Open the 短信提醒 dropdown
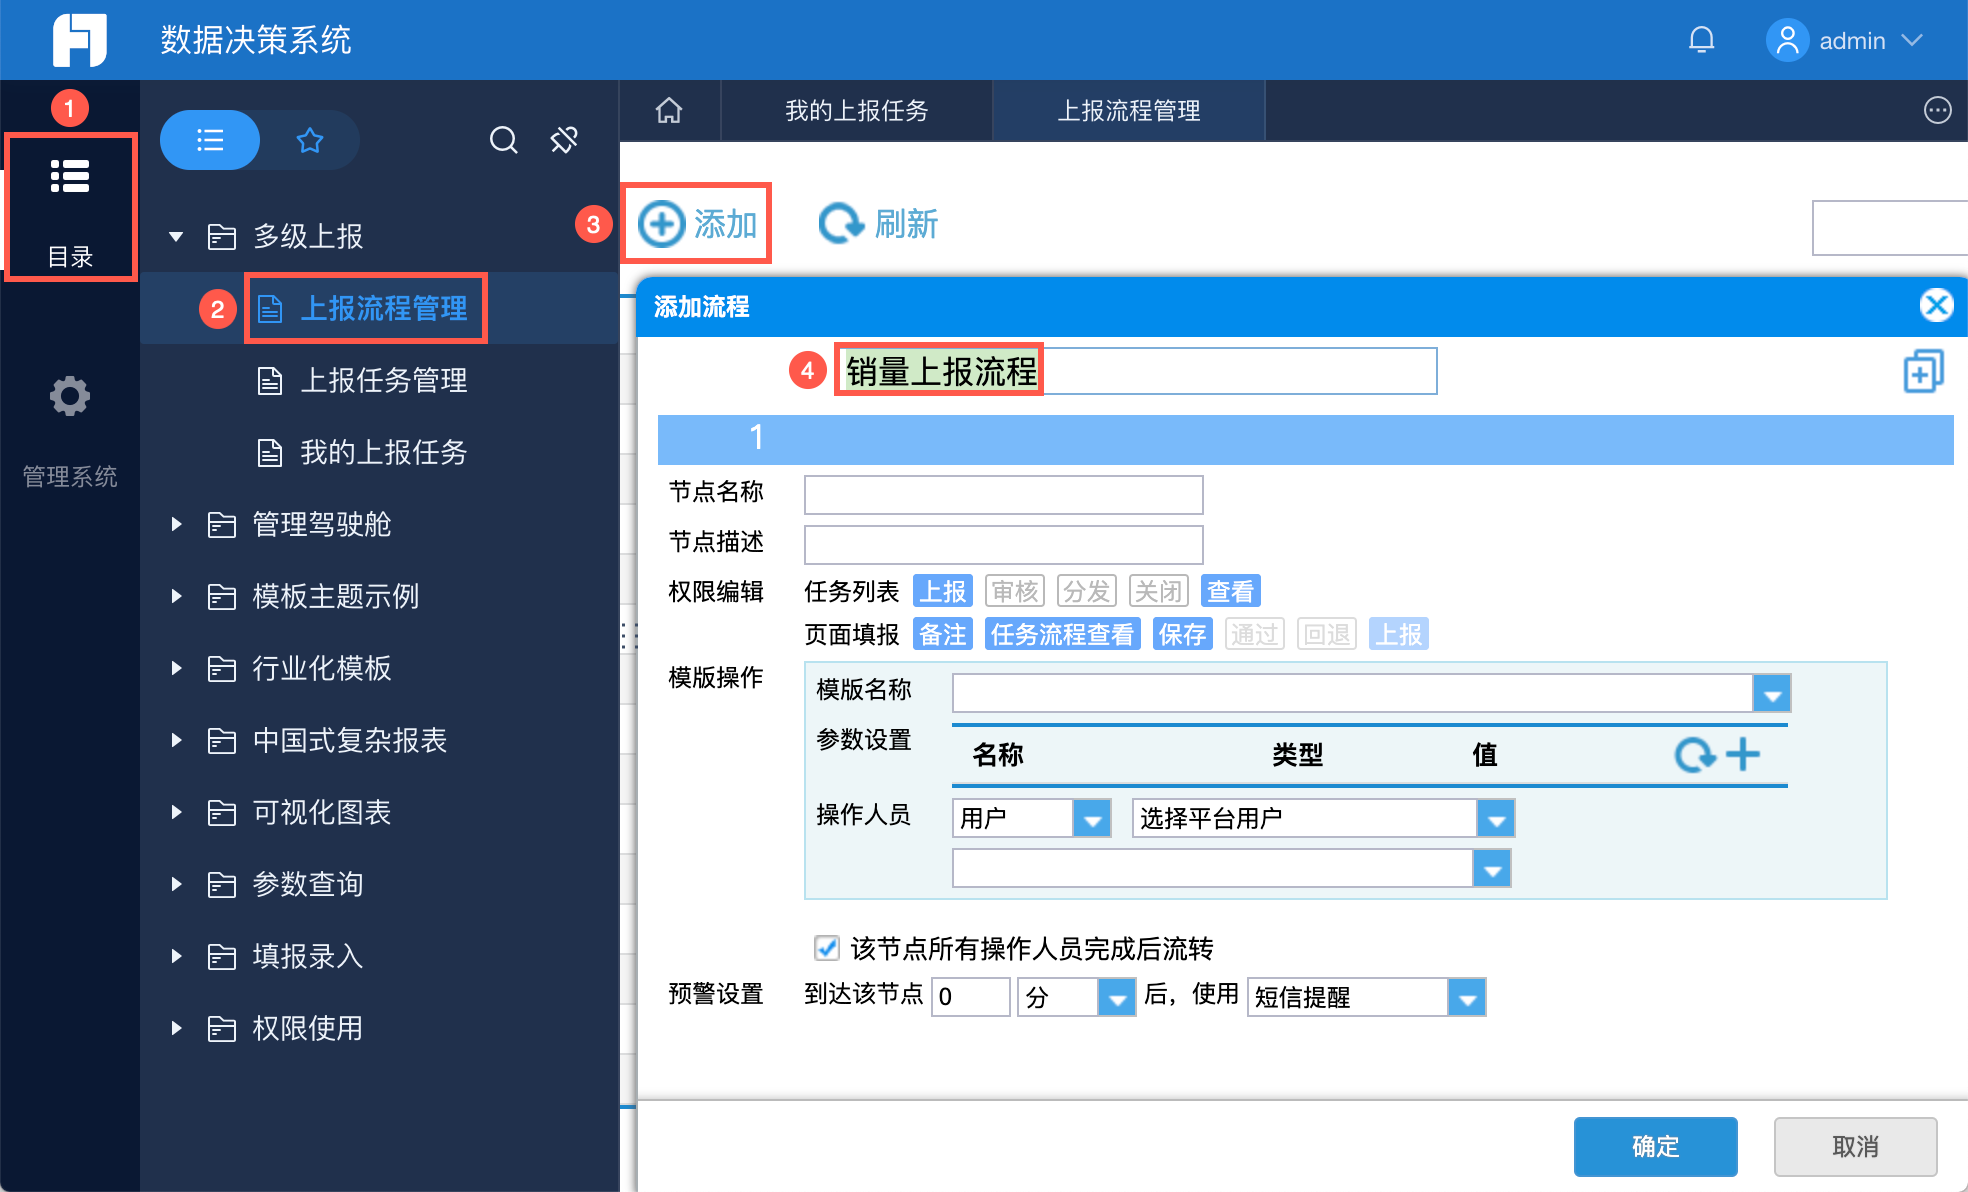The image size is (1968, 1192). point(1466,997)
